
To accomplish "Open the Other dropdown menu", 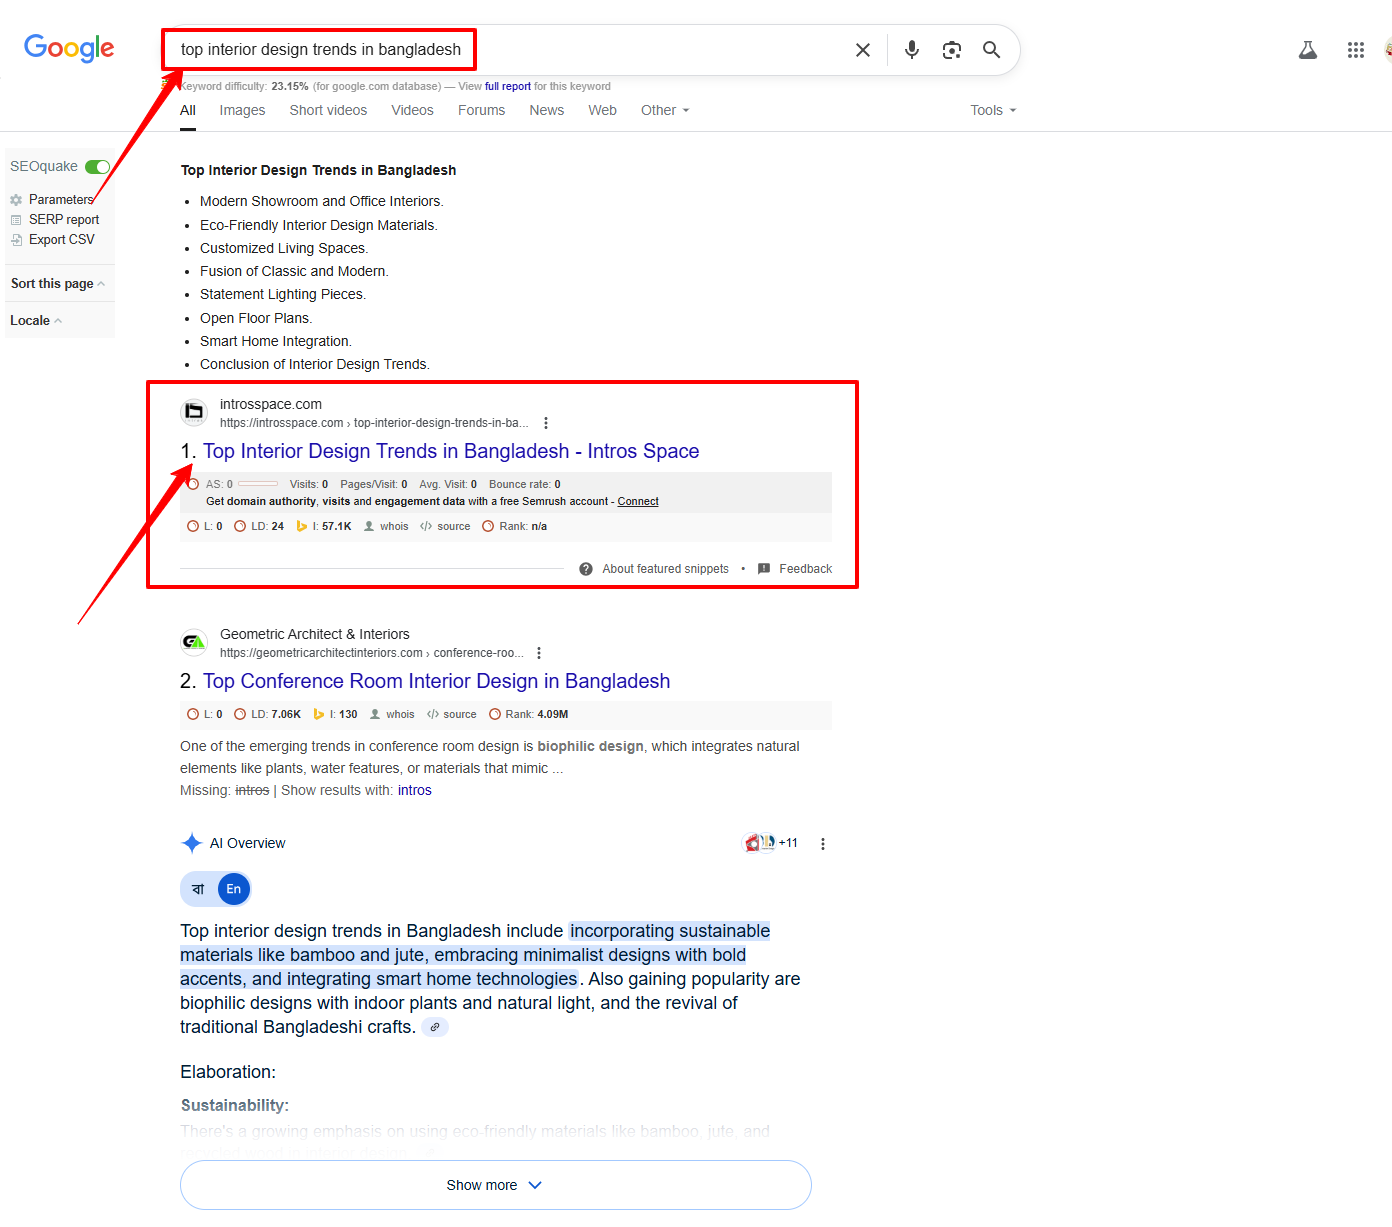I will 665,110.
